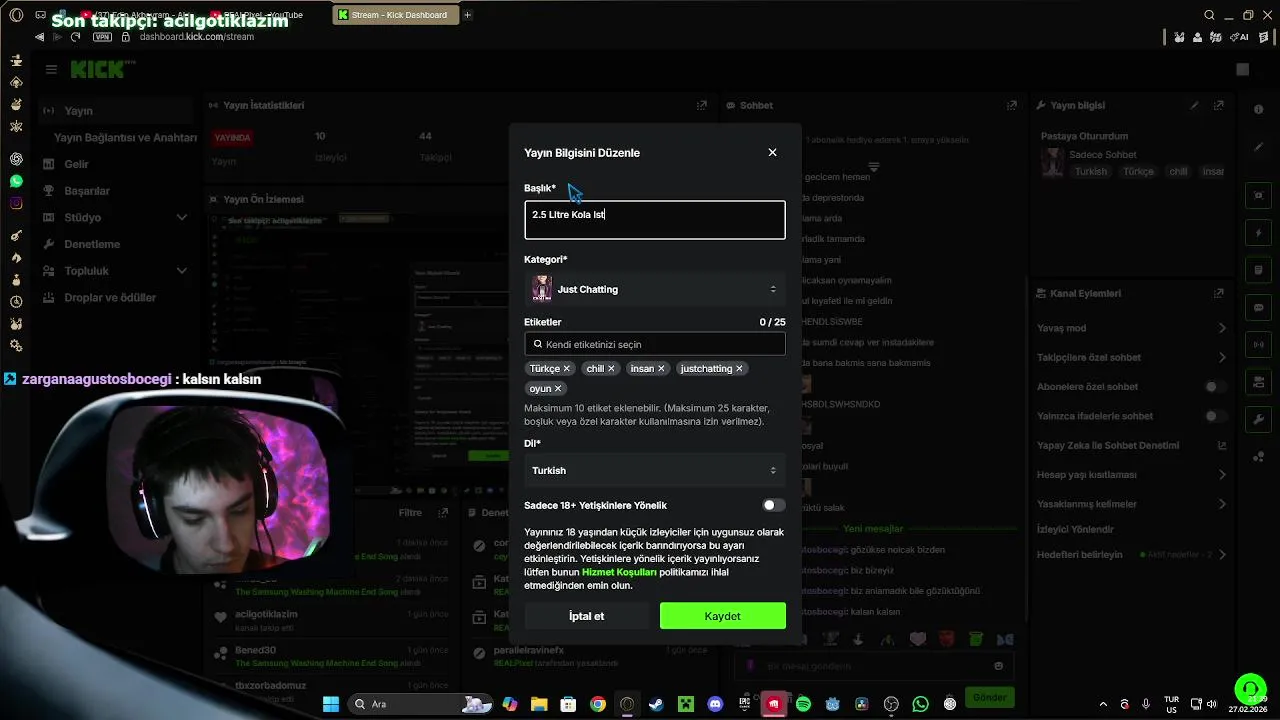
Task: Pop out the Yayın bilgisi panel
Action: 1218,105
